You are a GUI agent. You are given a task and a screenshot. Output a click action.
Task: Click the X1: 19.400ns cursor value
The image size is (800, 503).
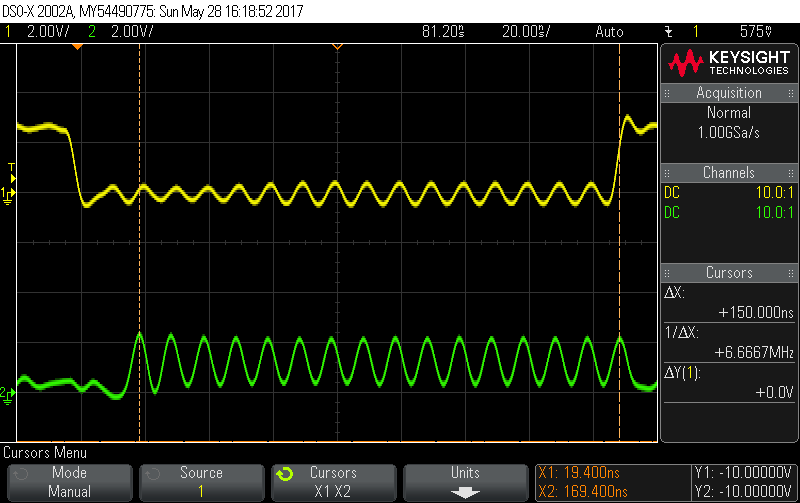tap(579, 473)
